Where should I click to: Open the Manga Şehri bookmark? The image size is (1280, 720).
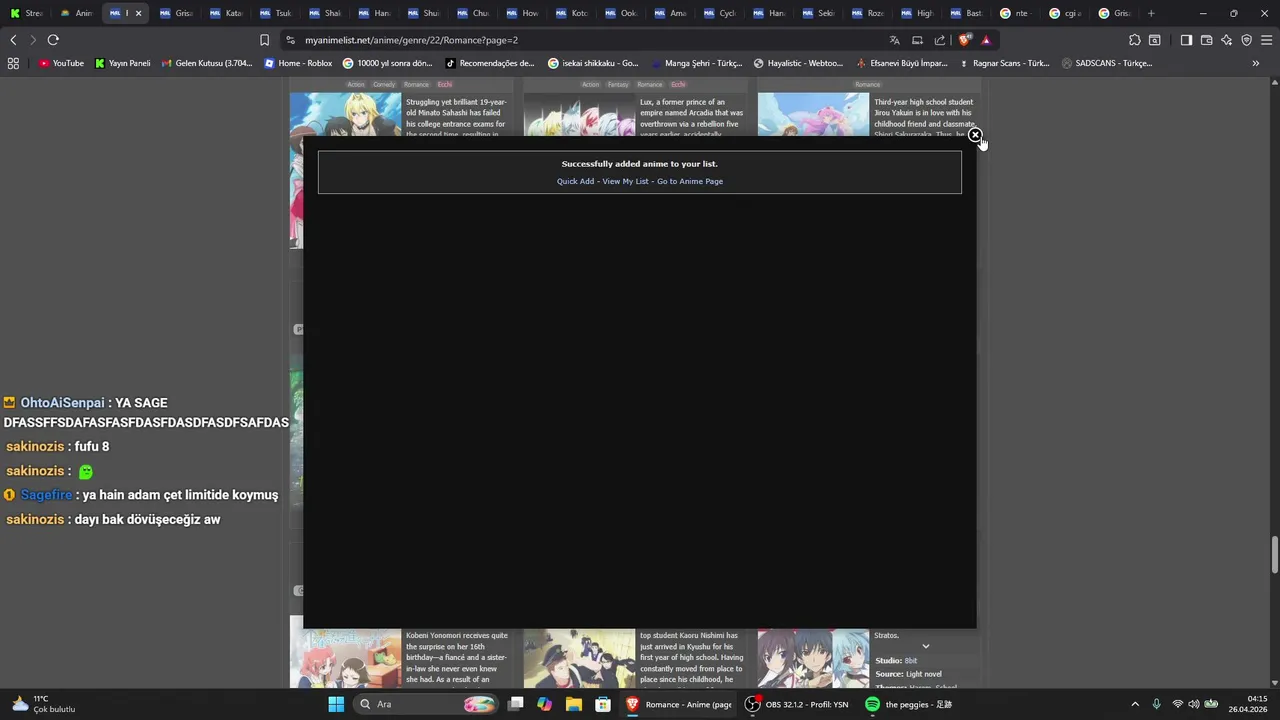(696, 63)
